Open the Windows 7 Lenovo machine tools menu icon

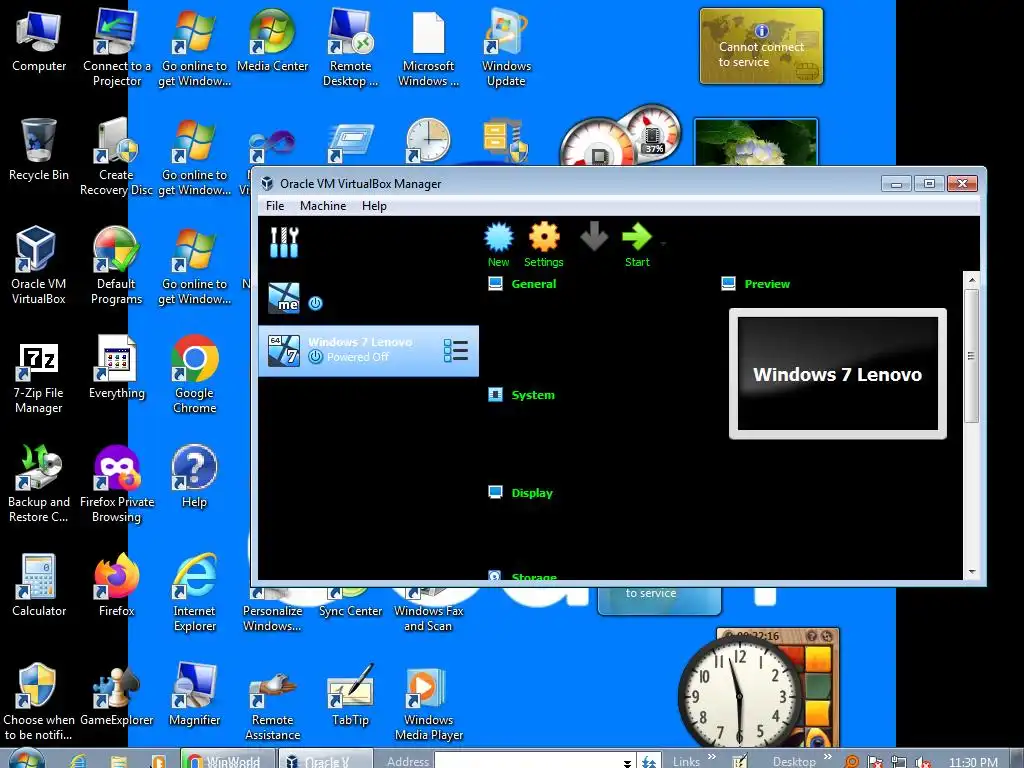click(x=456, y=351)
